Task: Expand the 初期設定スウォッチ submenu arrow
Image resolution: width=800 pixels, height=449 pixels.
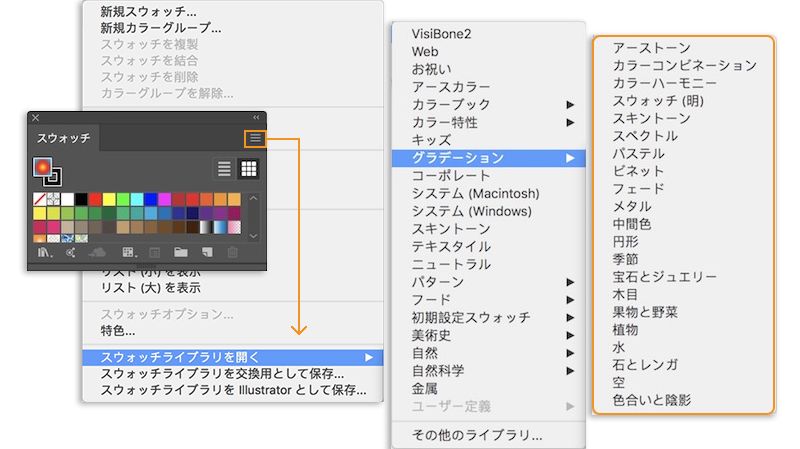Action: pos(570,317)
